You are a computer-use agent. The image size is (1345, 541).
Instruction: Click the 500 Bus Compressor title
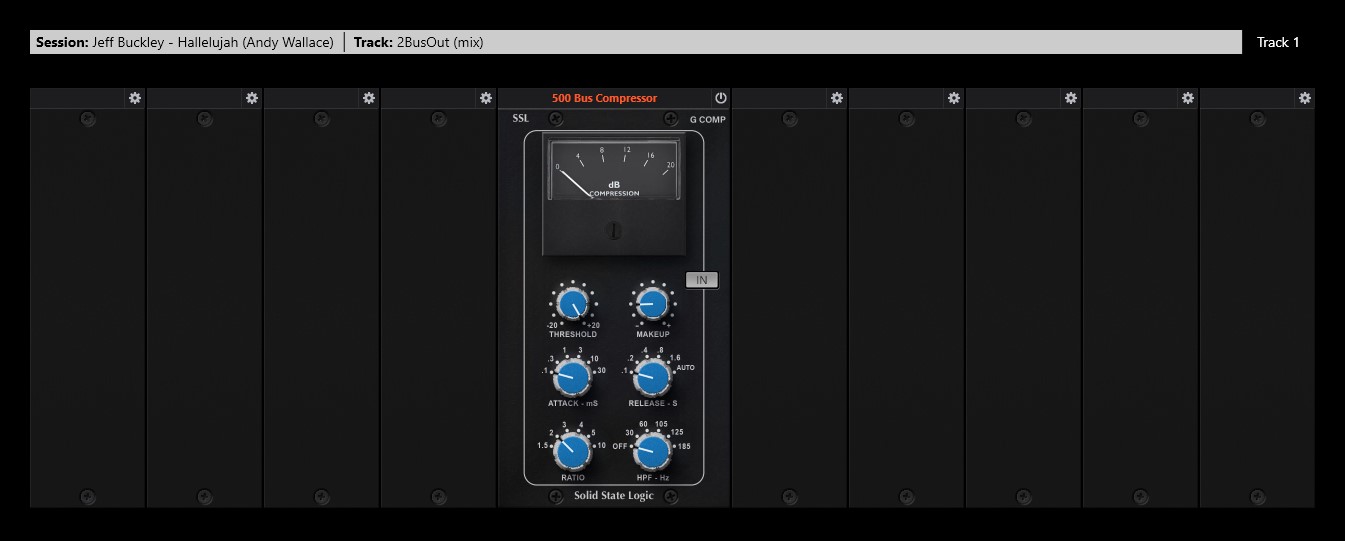coord(604,98)
